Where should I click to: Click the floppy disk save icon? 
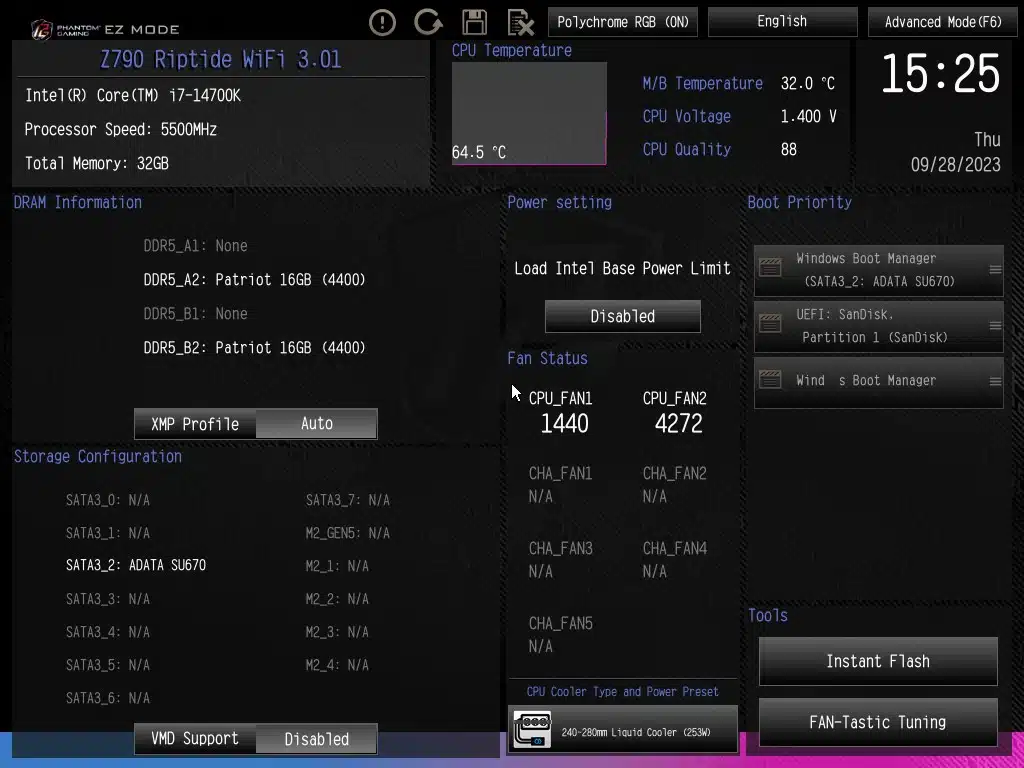tap(474, 22)
